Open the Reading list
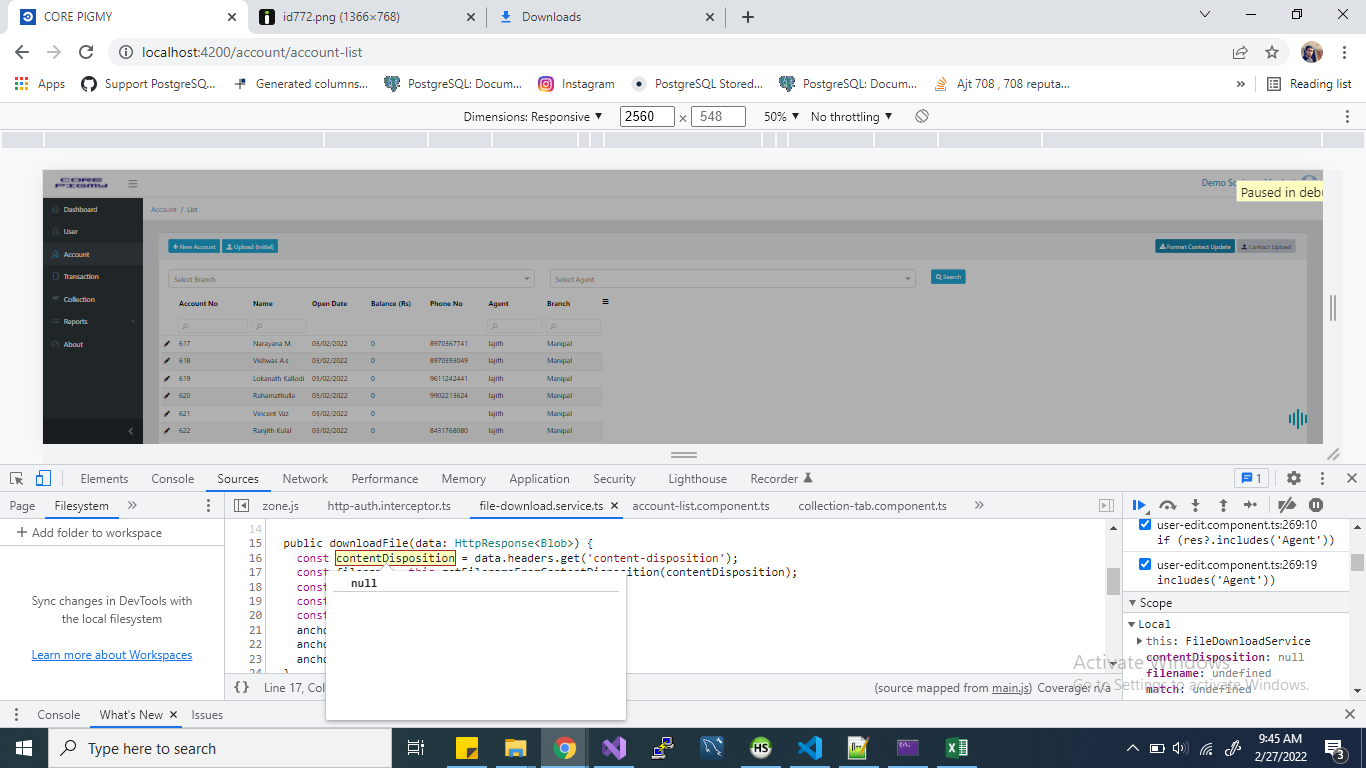Screen dimensions: 1366x768 pos(1309,84)
